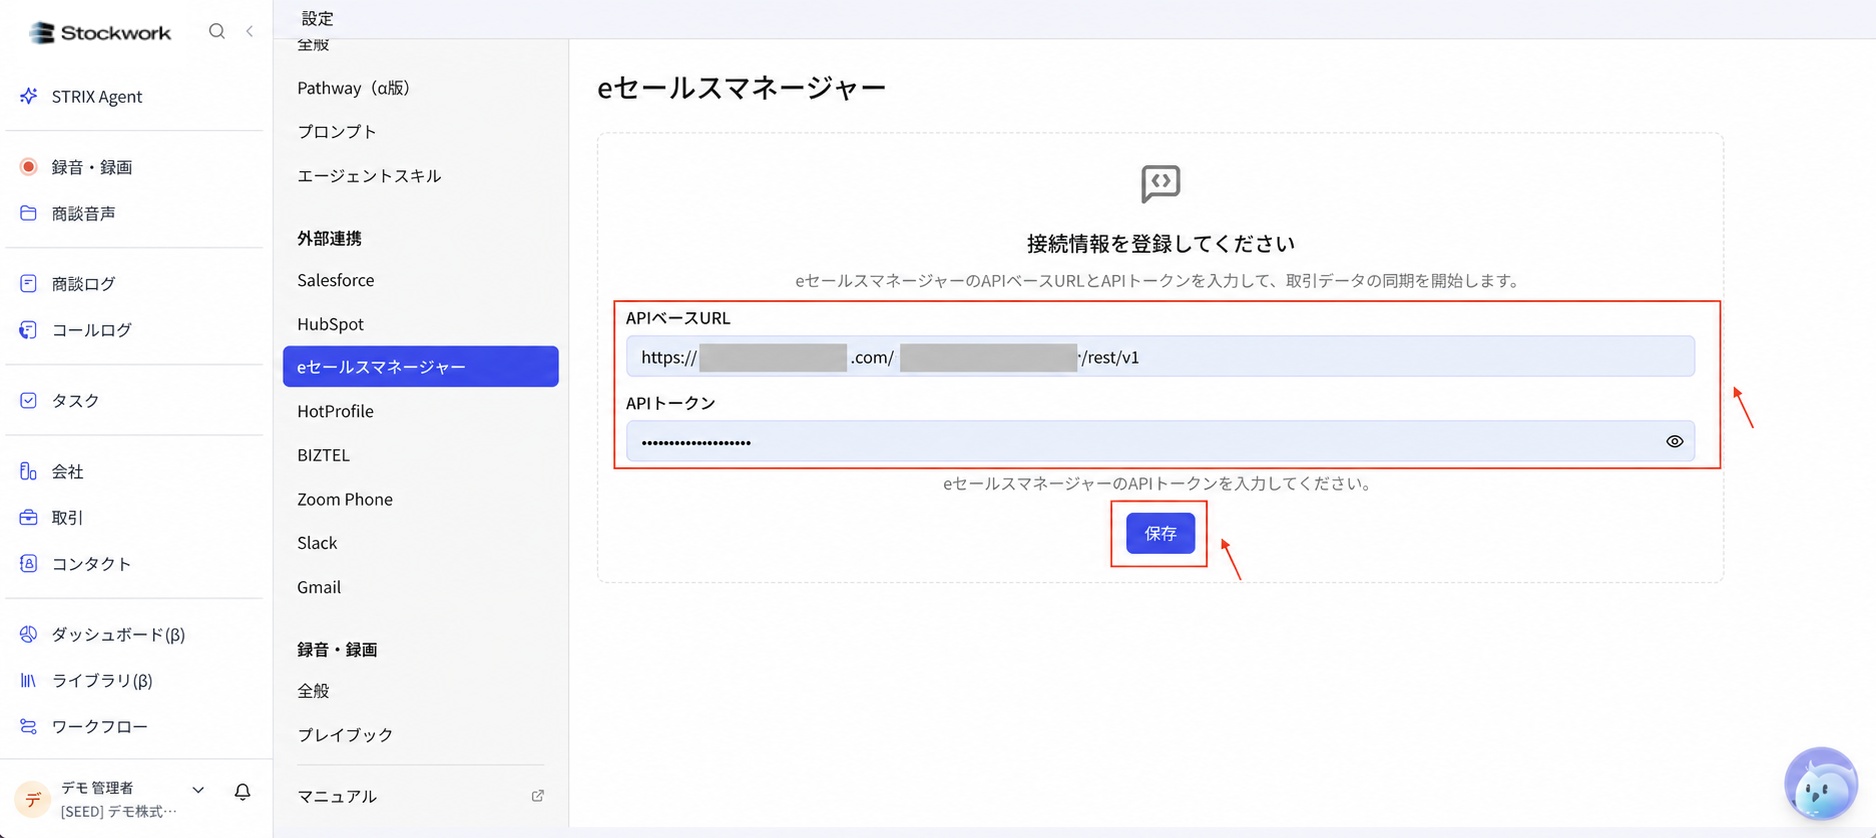
Task: Click the 外部連携 section heading
Action: coord(329,238)
